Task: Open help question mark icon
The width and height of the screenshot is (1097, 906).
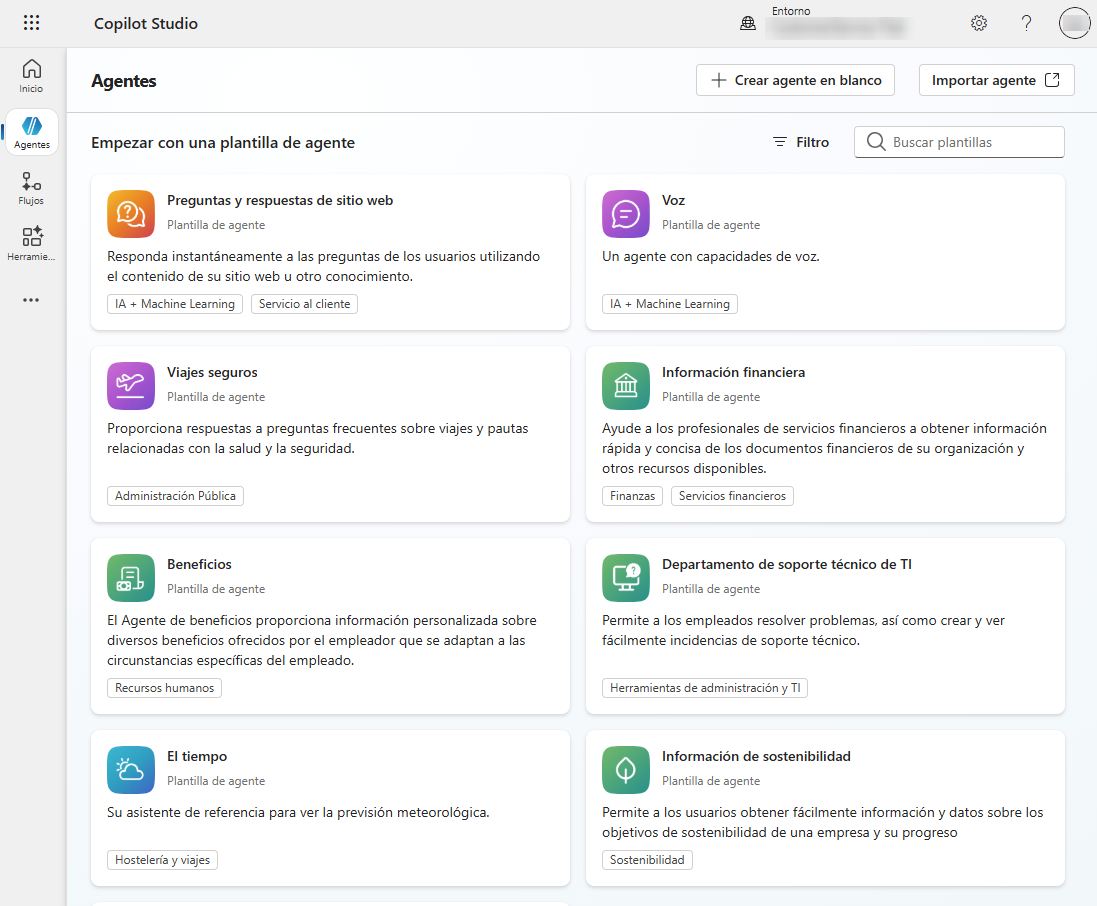Action: coord(1026,23)
